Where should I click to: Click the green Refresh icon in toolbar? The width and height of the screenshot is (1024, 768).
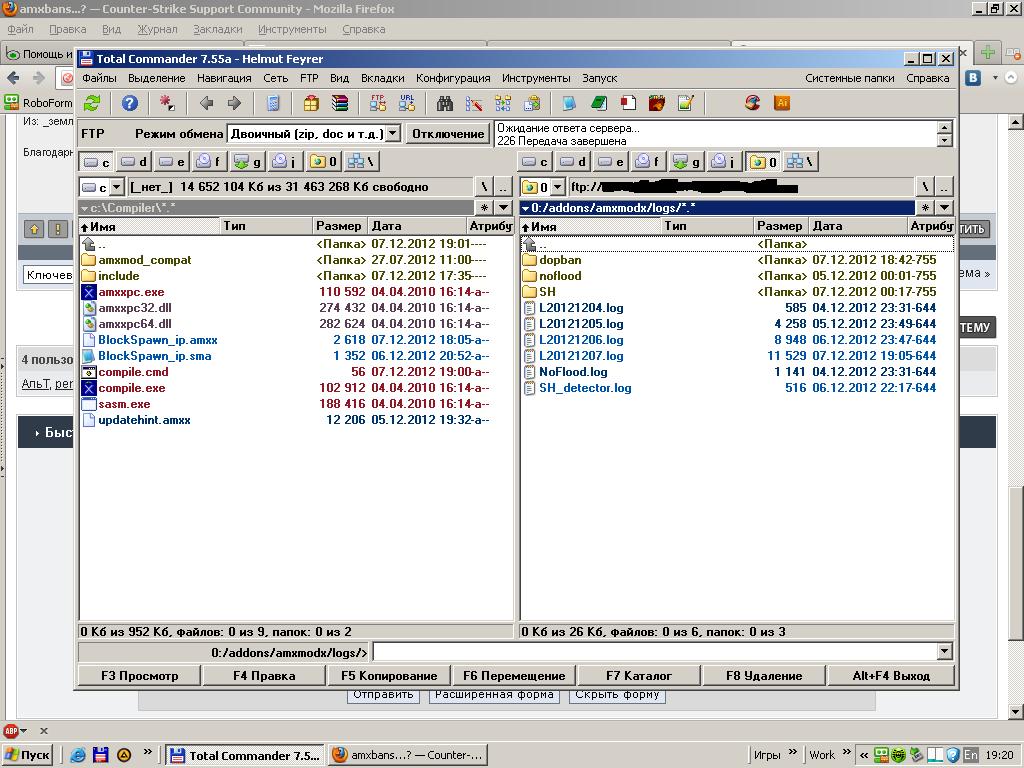(93, 103)
